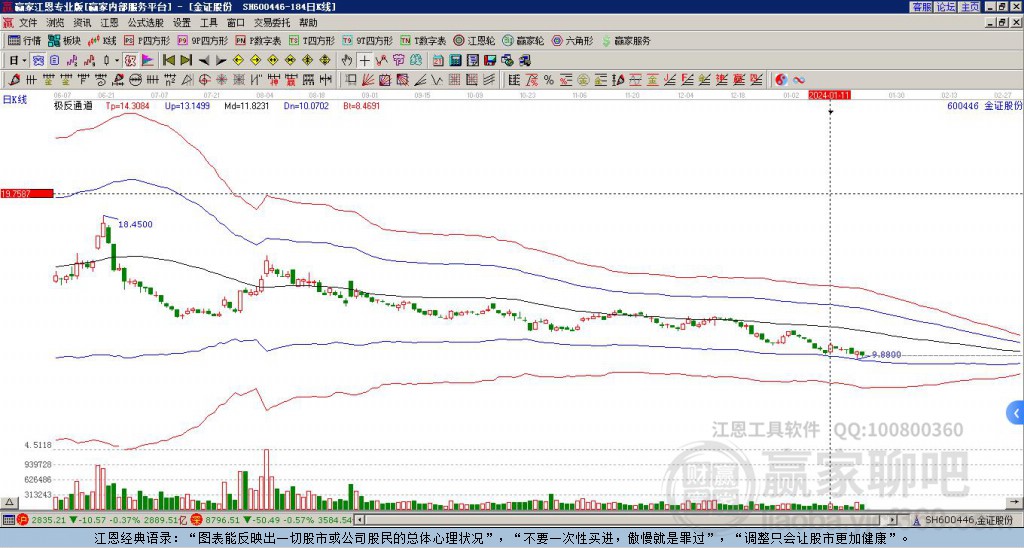Open the 9T四方形 tool

click(367, 40)
